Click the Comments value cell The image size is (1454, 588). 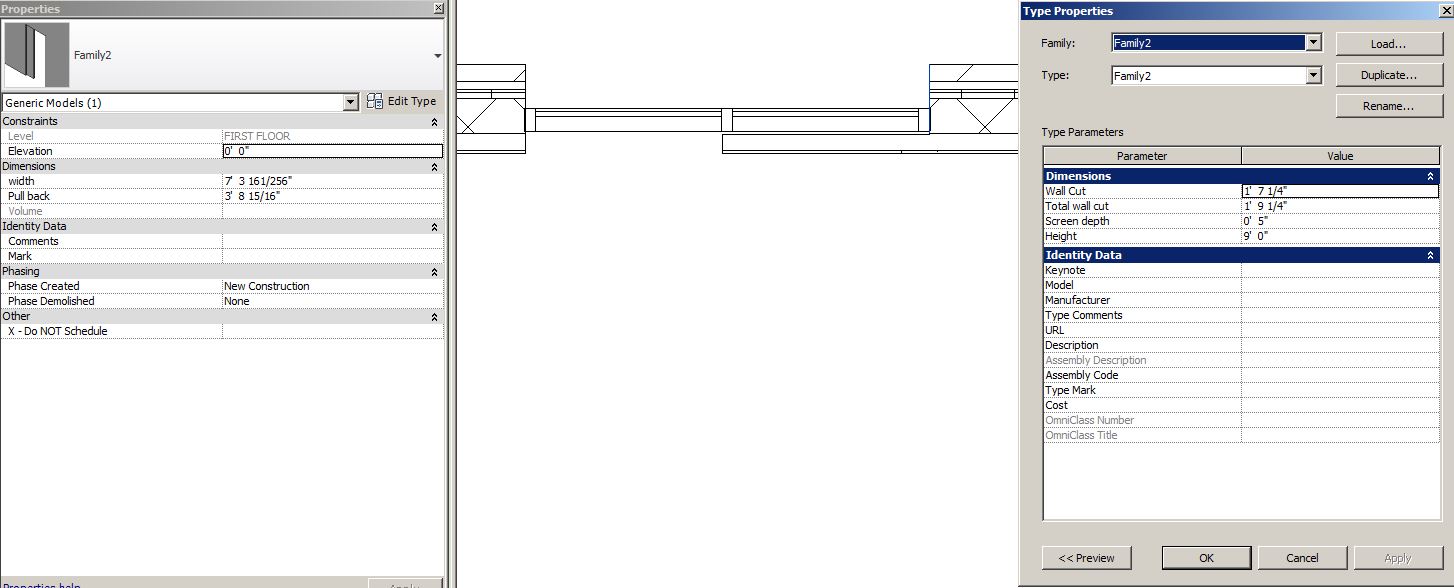point(332,241)
